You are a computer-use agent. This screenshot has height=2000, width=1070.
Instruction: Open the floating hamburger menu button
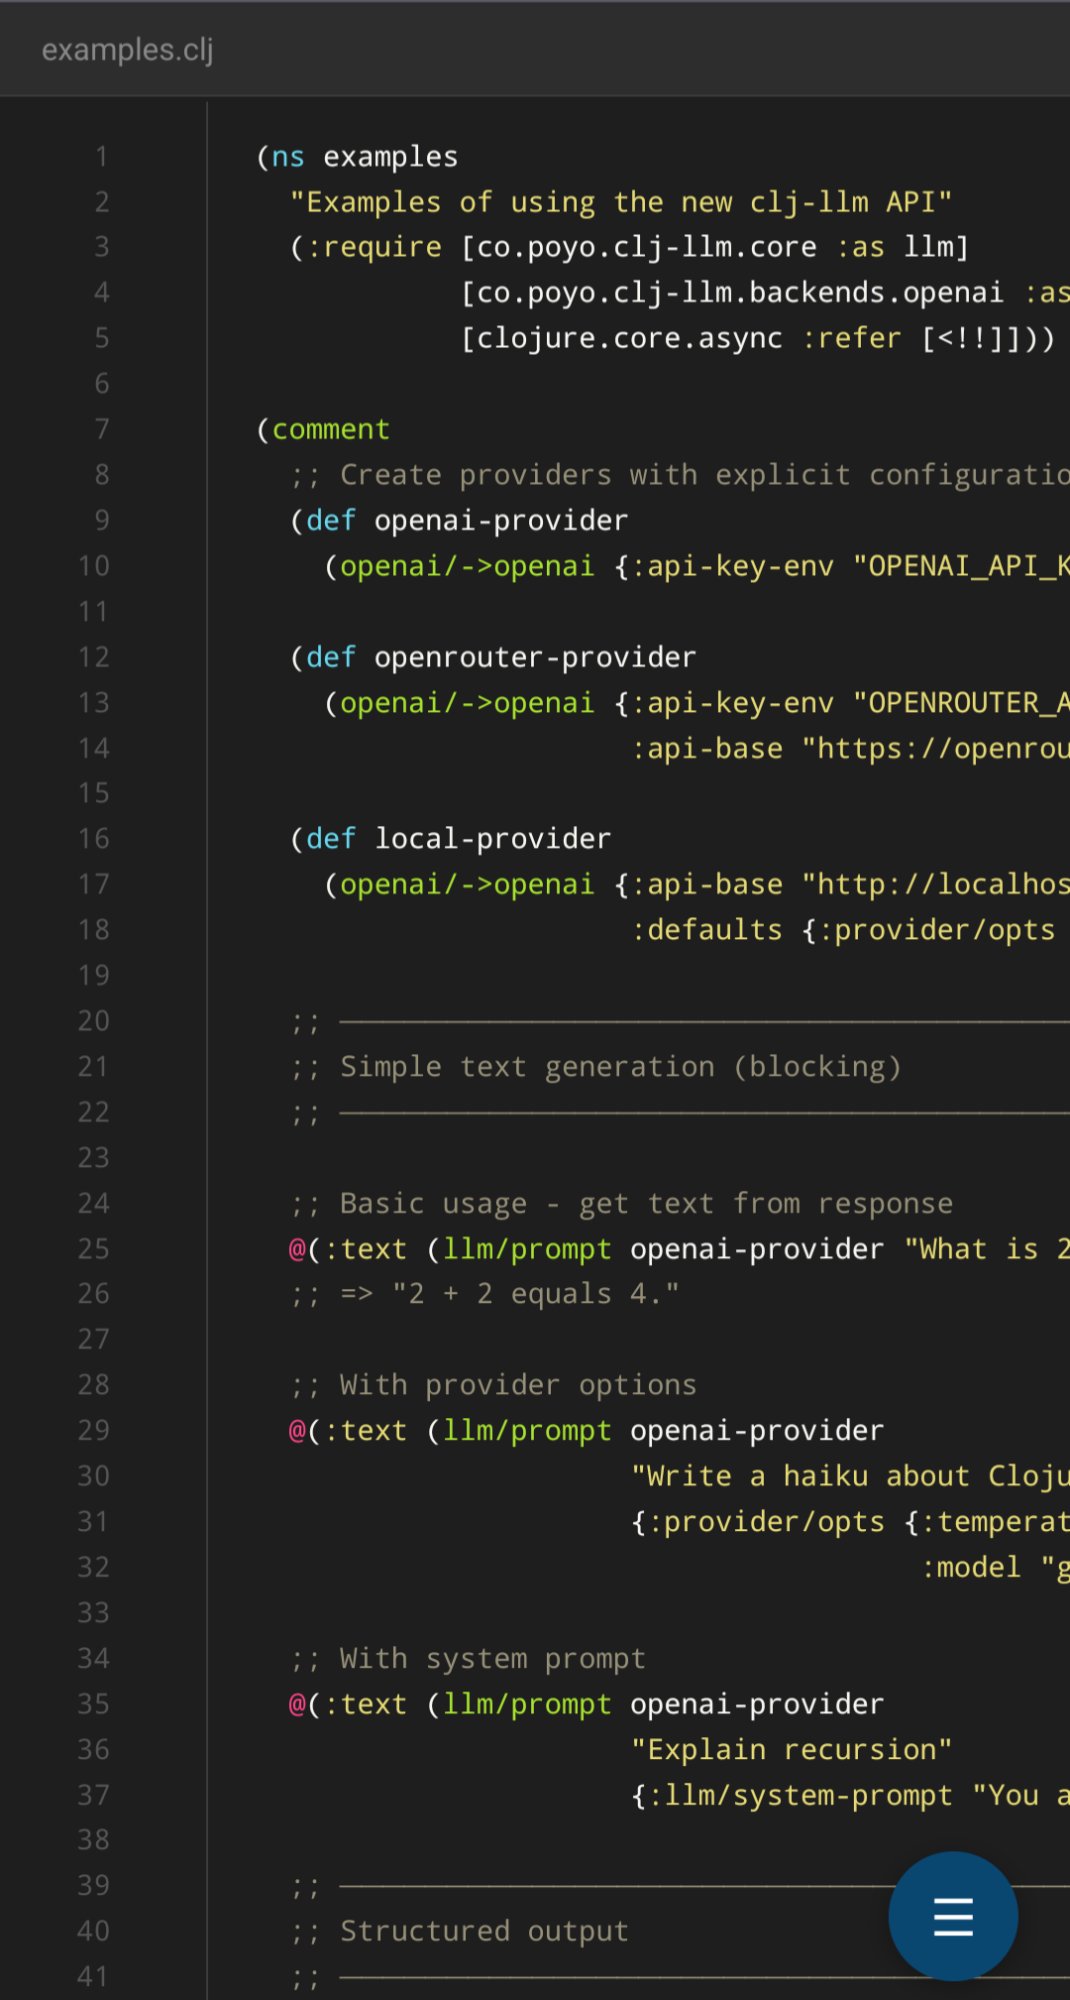tap(952, 1916)
